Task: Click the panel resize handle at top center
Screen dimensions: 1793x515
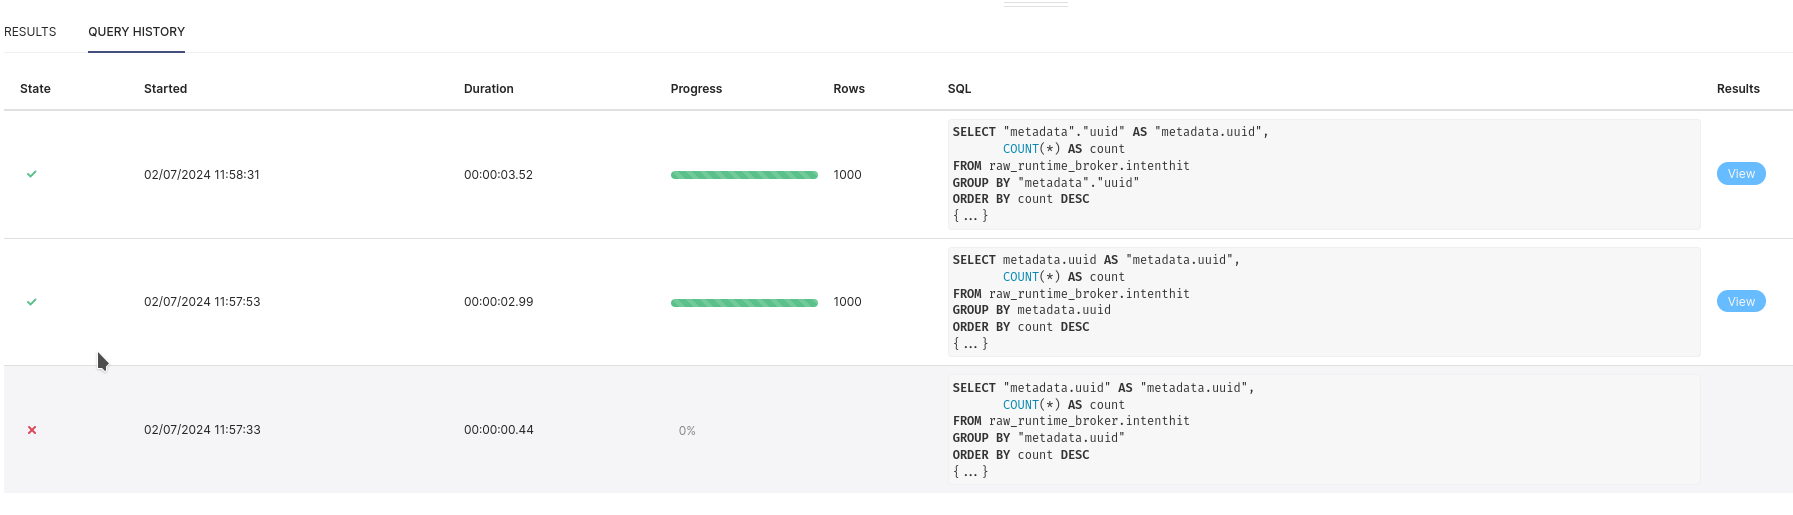Action: (x=1036, y=5)
